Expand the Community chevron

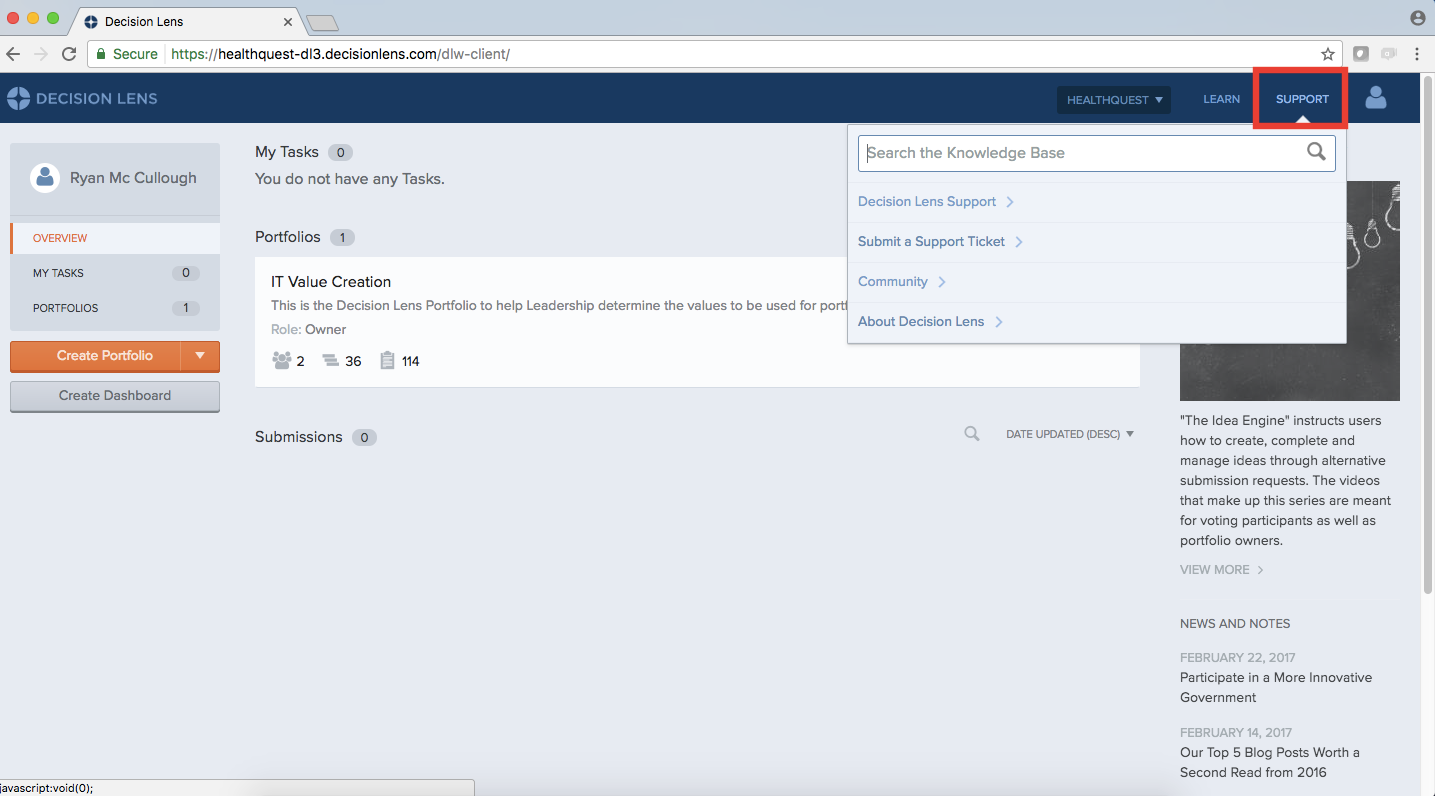pos(942,282)
